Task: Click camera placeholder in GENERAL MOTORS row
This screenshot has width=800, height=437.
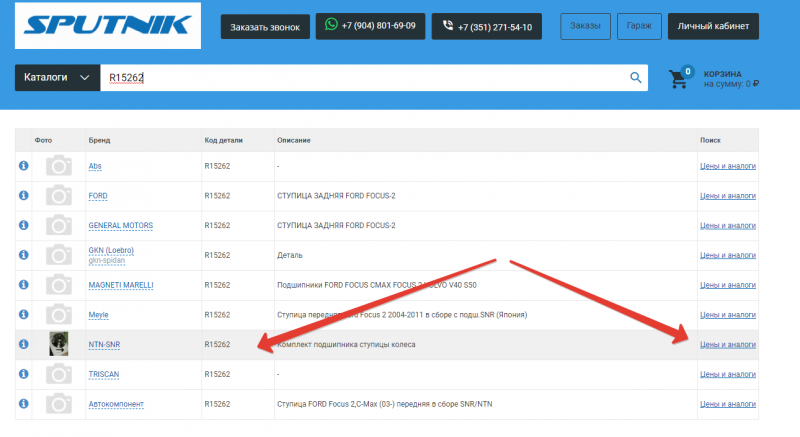Action: point(59,225)
